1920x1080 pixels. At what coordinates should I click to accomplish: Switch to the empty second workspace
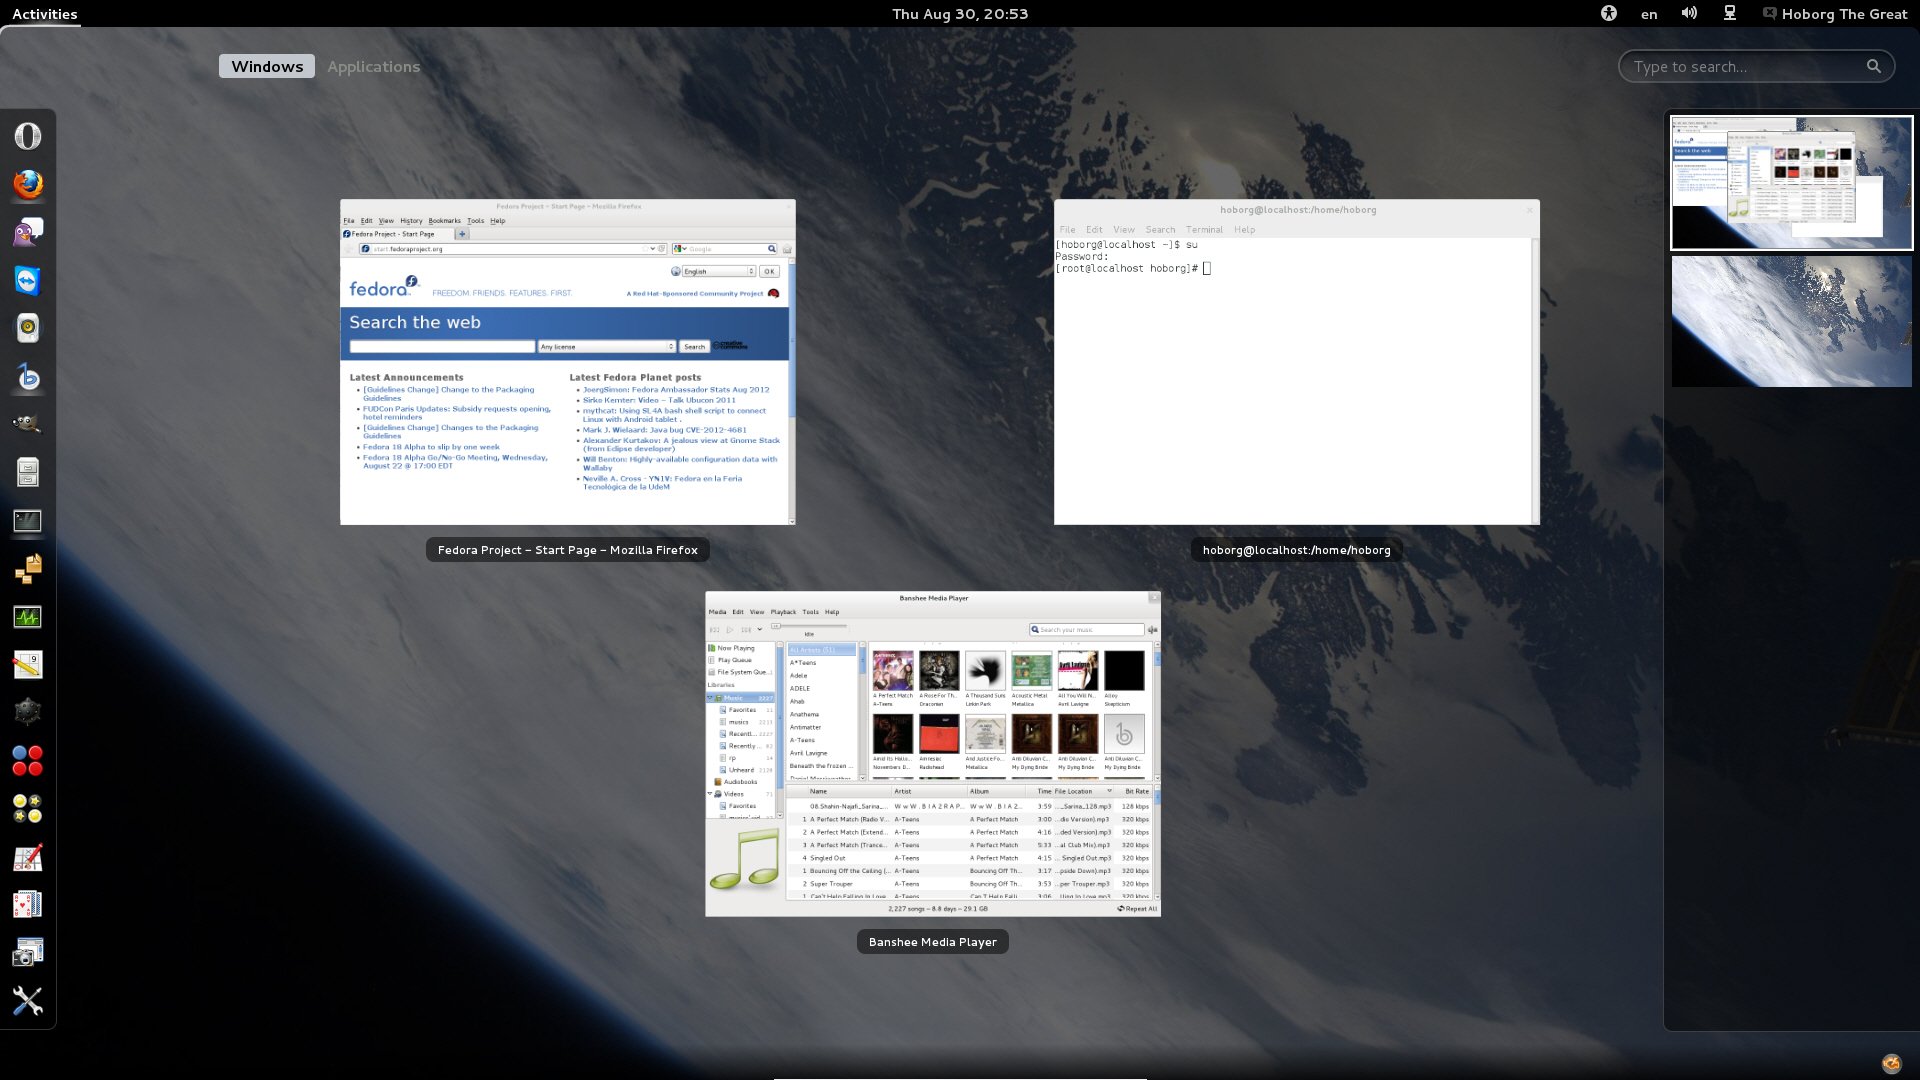(x=1792, y=321)
